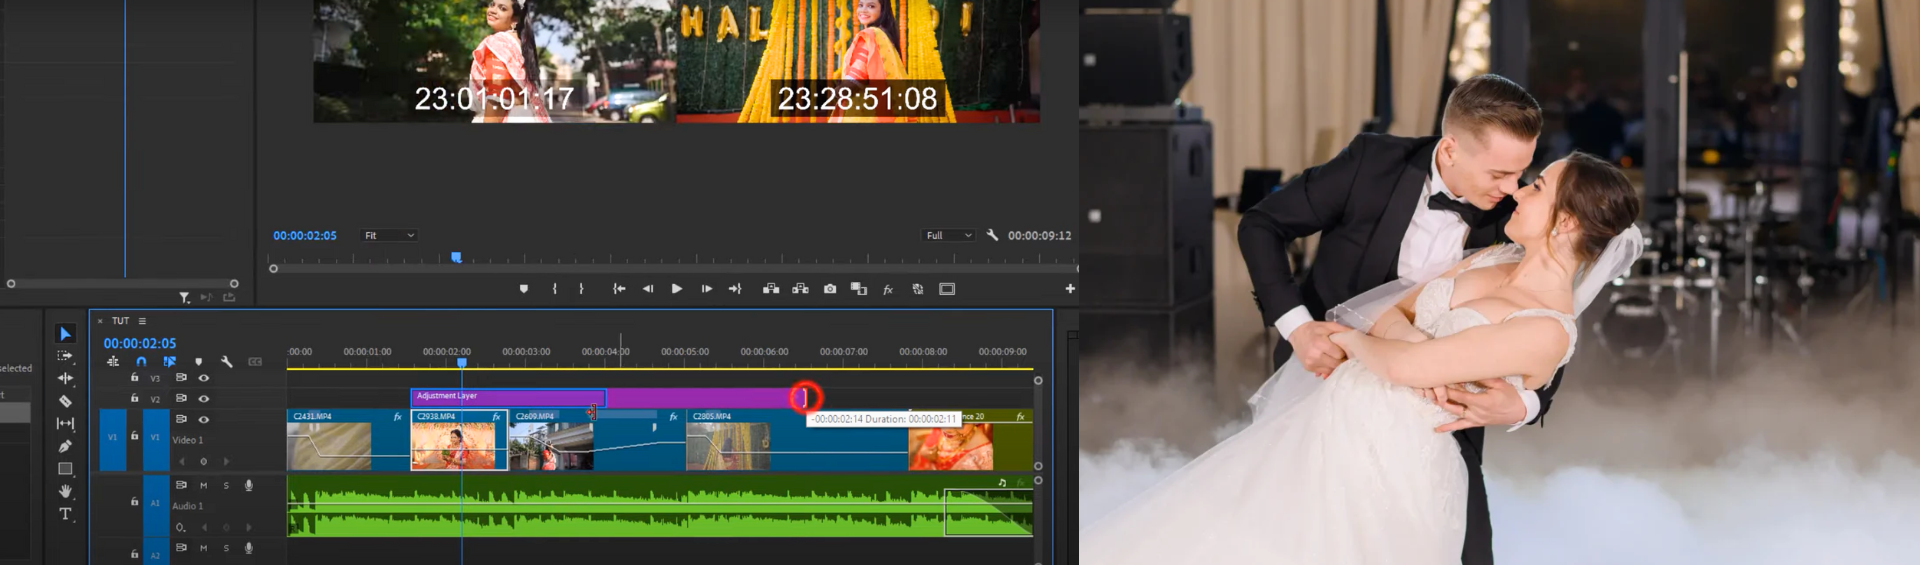Click the Program Monitor playhead marker
Viewport: 1920px width, 565px height.
point(456,258)
